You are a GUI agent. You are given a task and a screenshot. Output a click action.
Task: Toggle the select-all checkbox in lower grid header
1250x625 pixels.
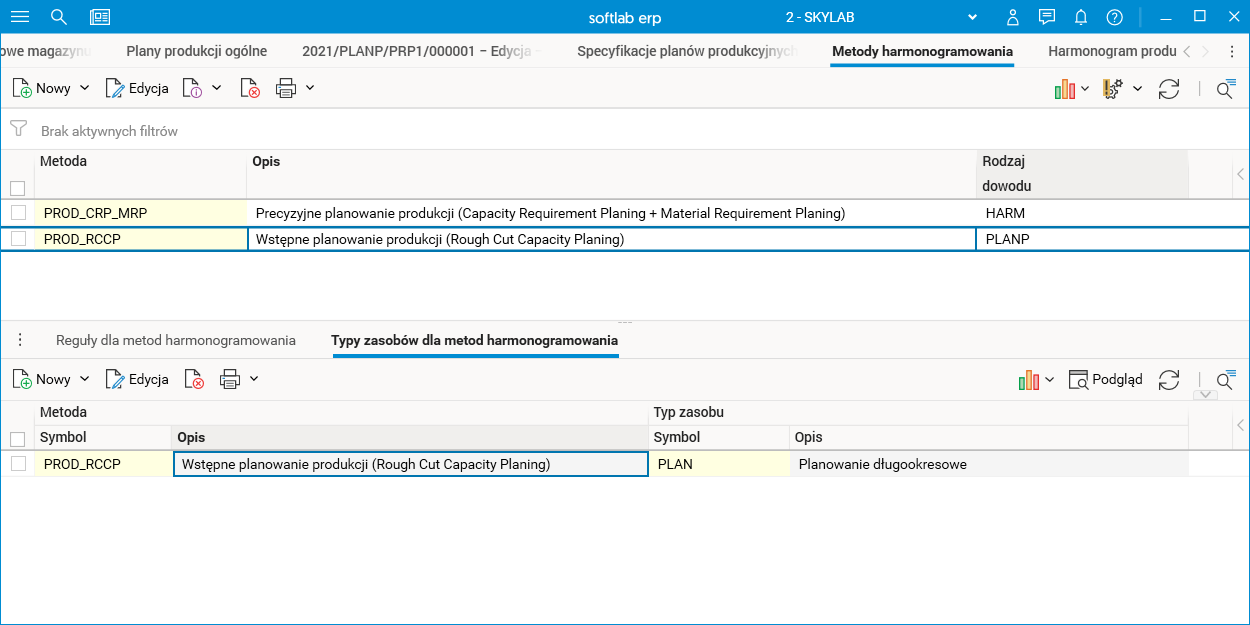(x=17, y=438)
